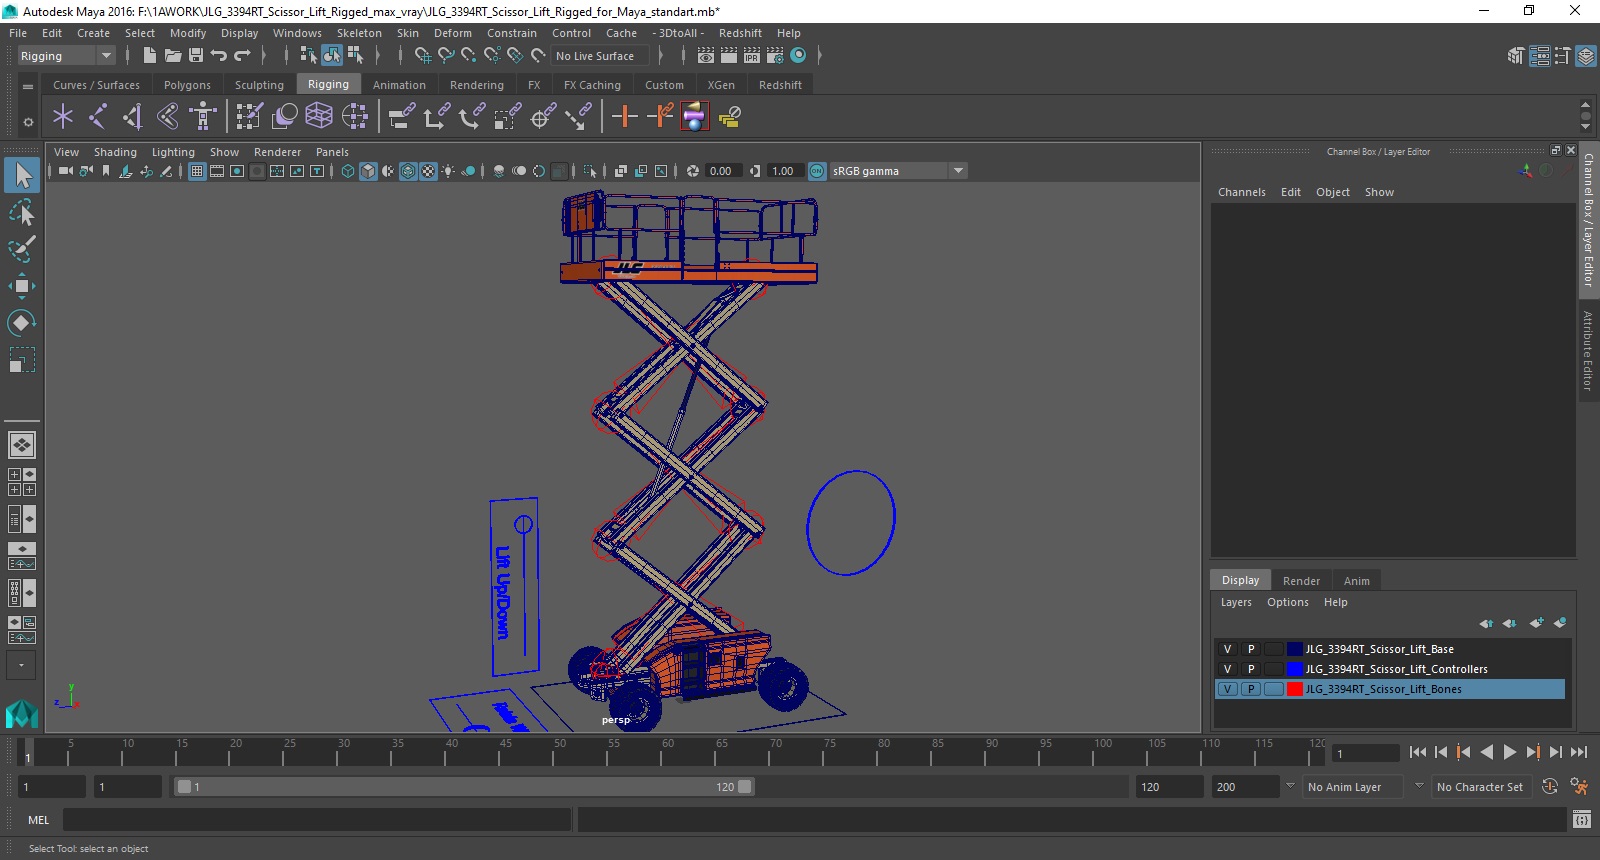
Task: Open the Skeleton menu
Action: click(359, 33)
